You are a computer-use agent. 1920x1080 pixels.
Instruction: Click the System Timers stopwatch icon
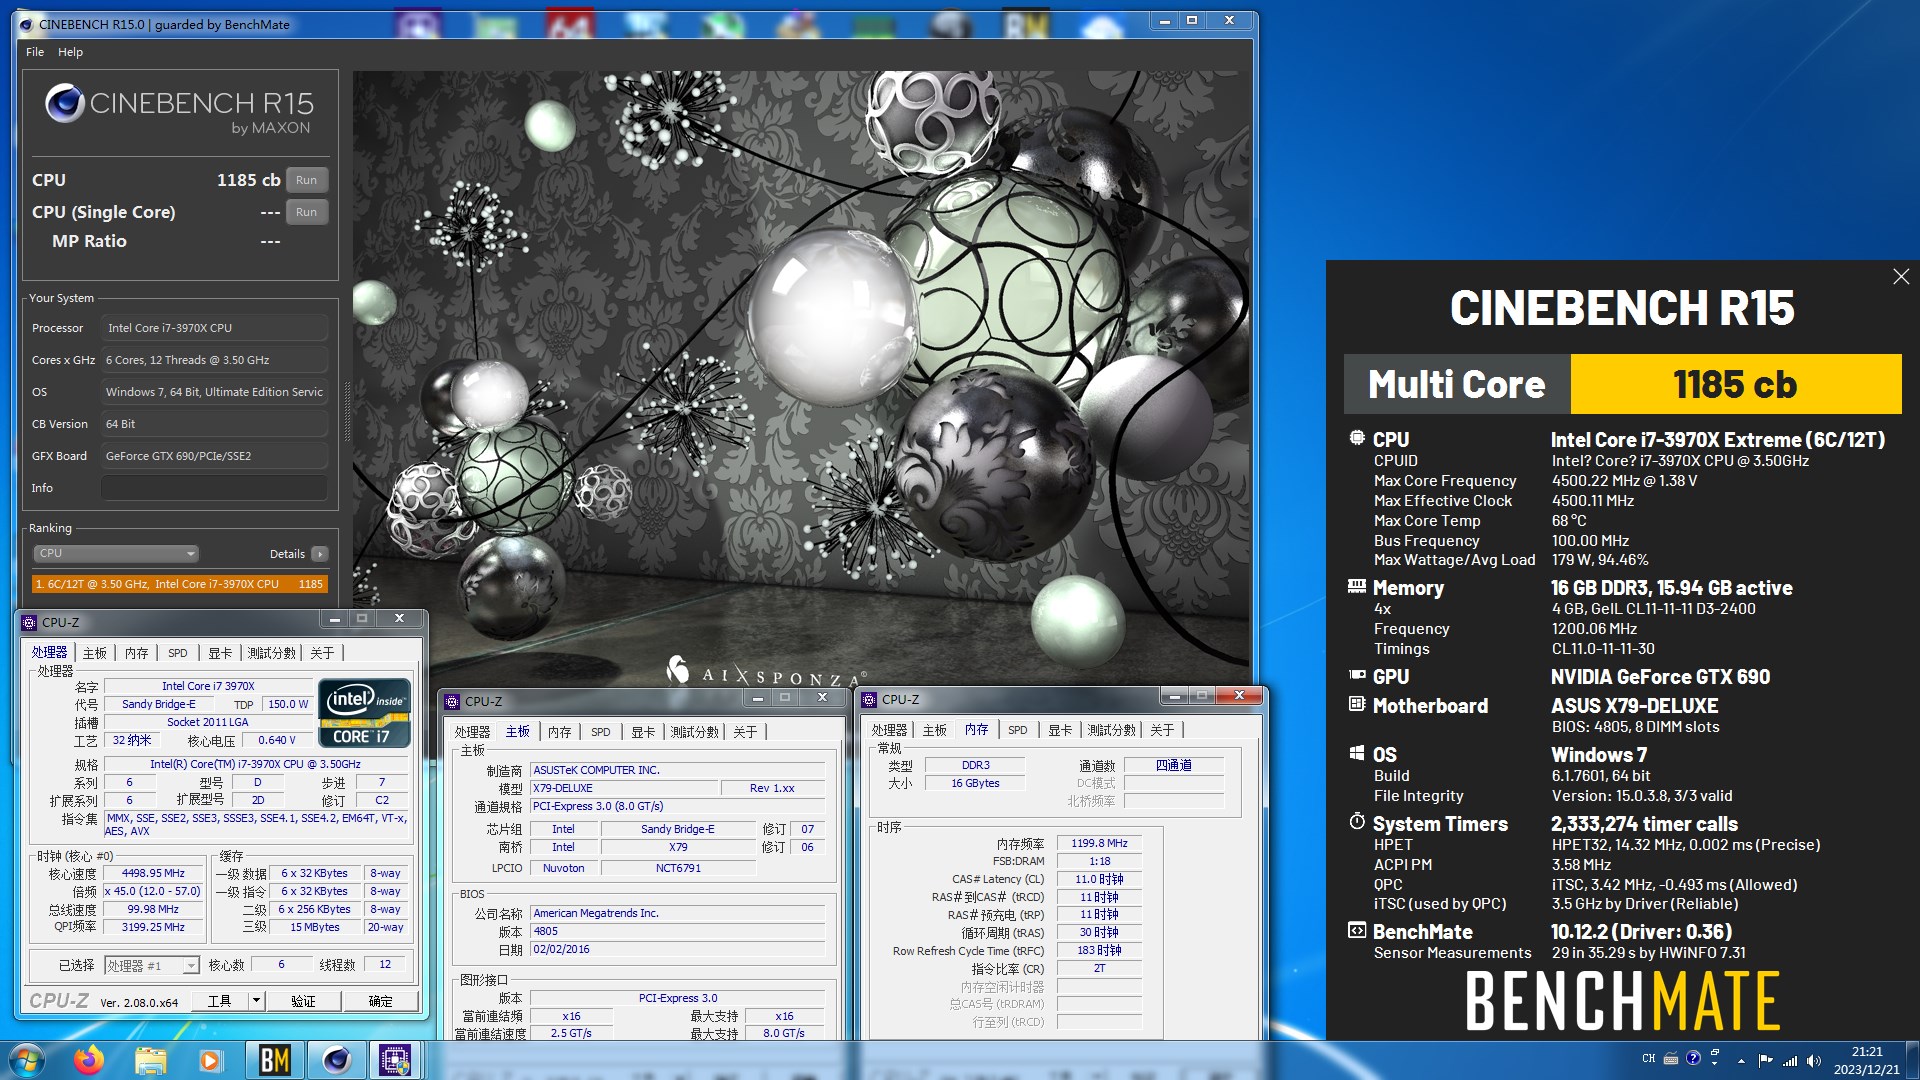coord(1357,821)
